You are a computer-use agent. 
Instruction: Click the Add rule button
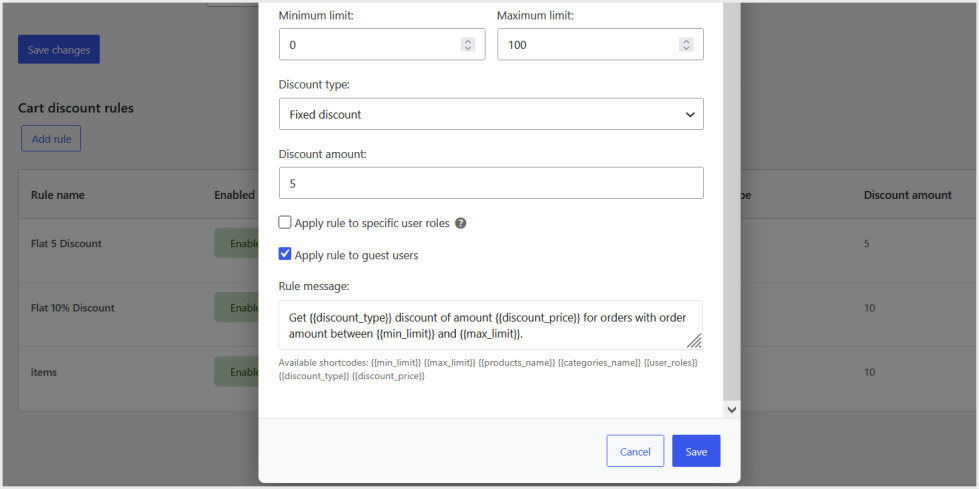click(x=51, y=139)
